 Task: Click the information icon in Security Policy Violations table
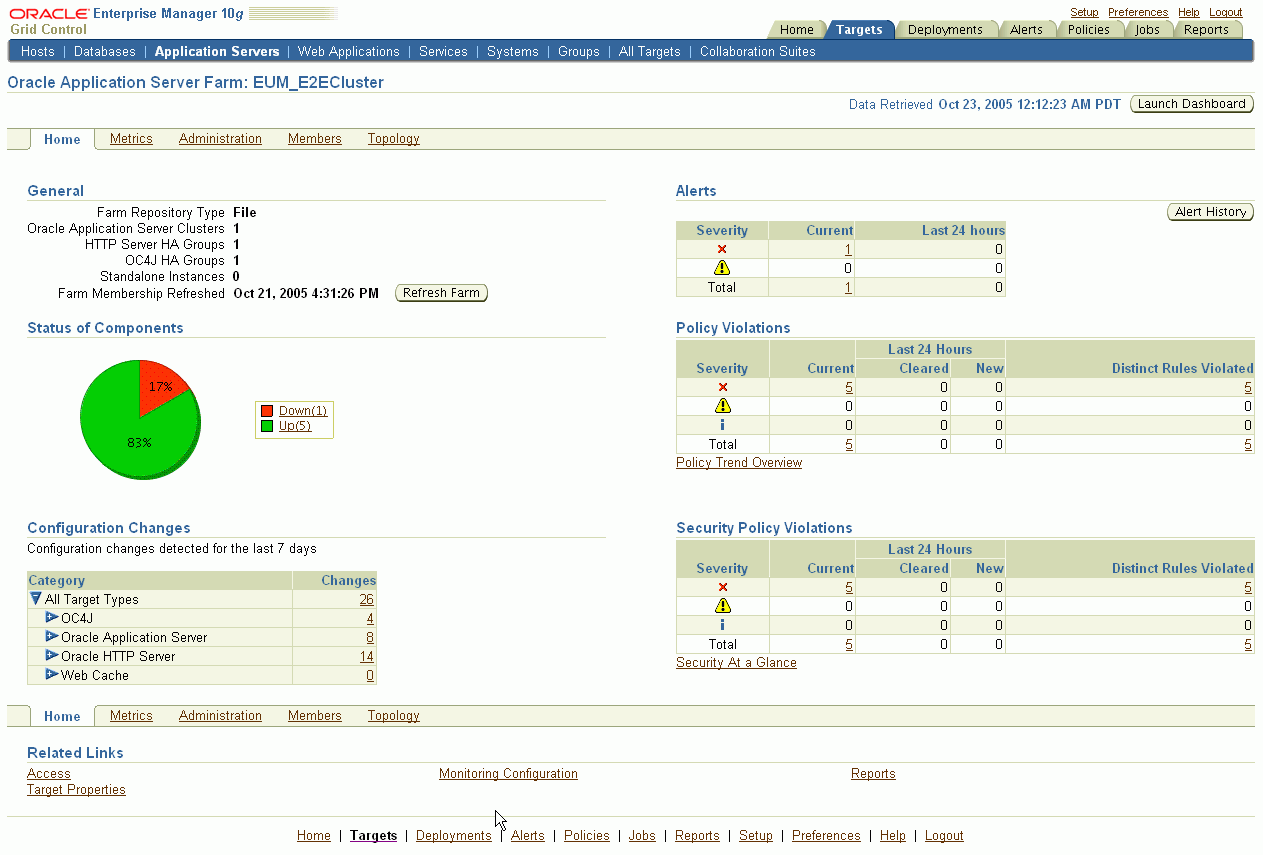722,625
